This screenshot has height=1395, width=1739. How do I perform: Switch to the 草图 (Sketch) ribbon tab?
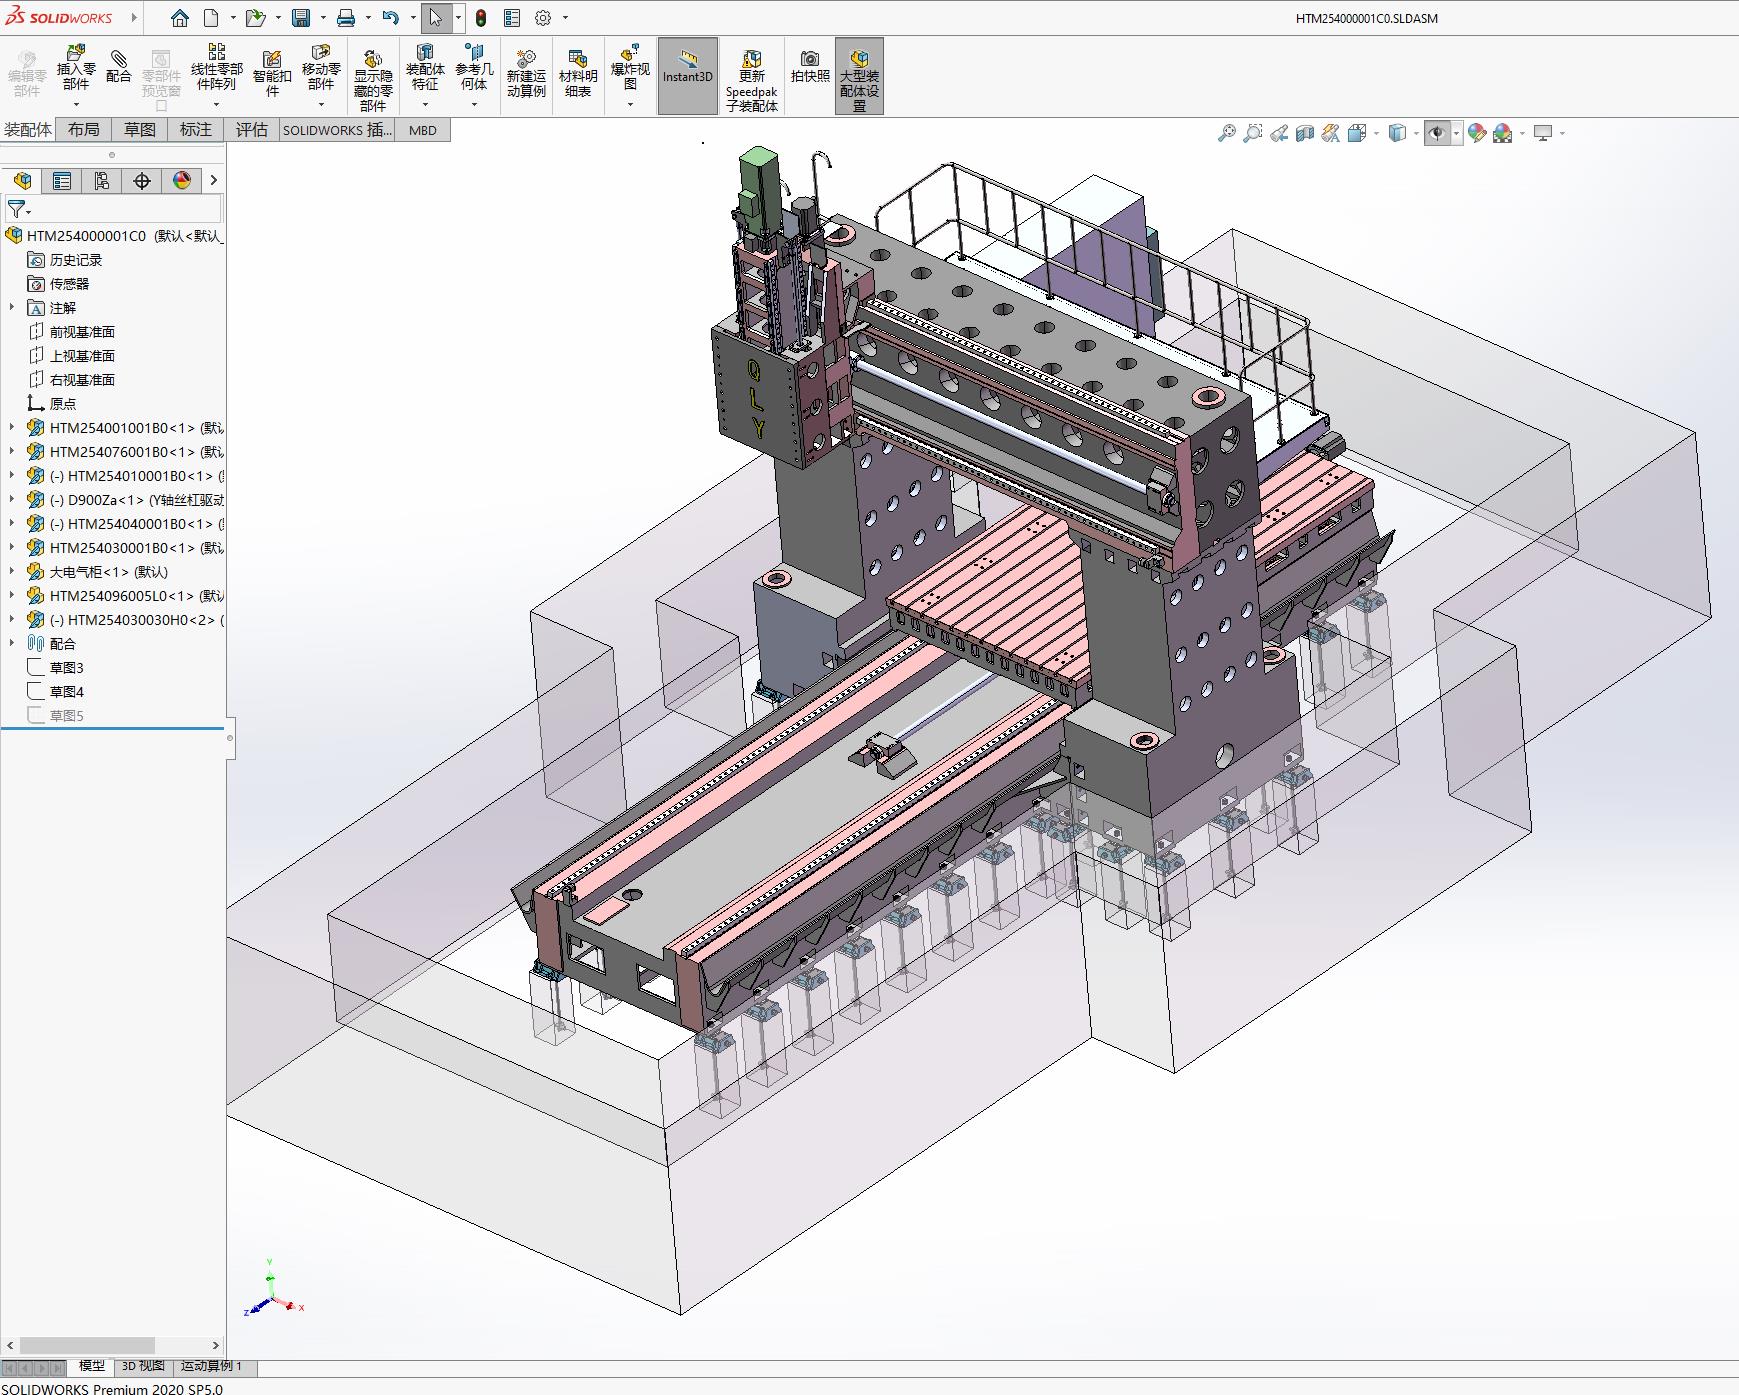tap(140, 130)
